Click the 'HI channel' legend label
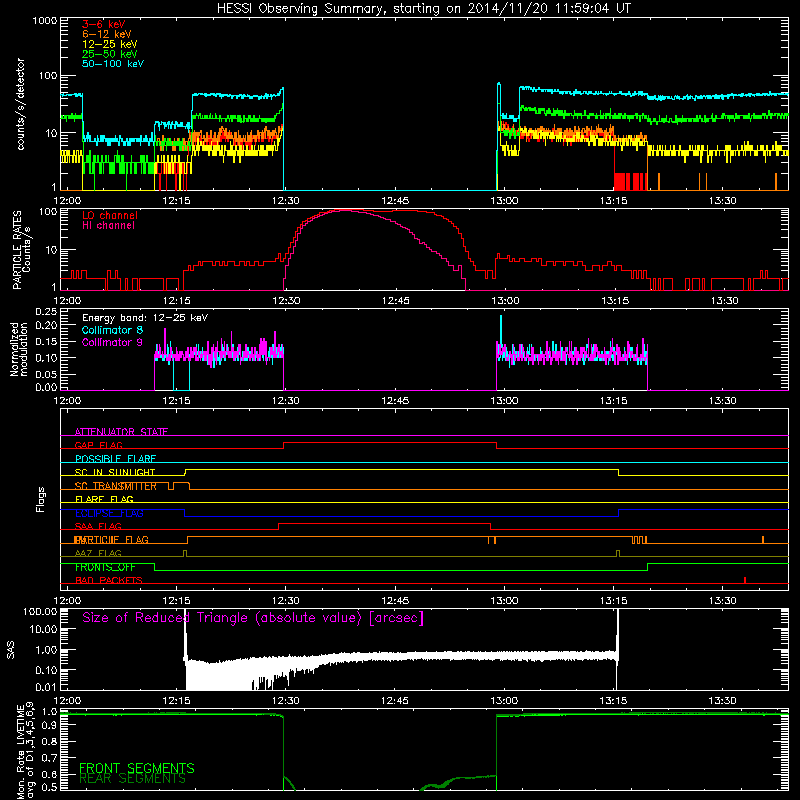This screenshot has height=800, width=800. [108, 226]
